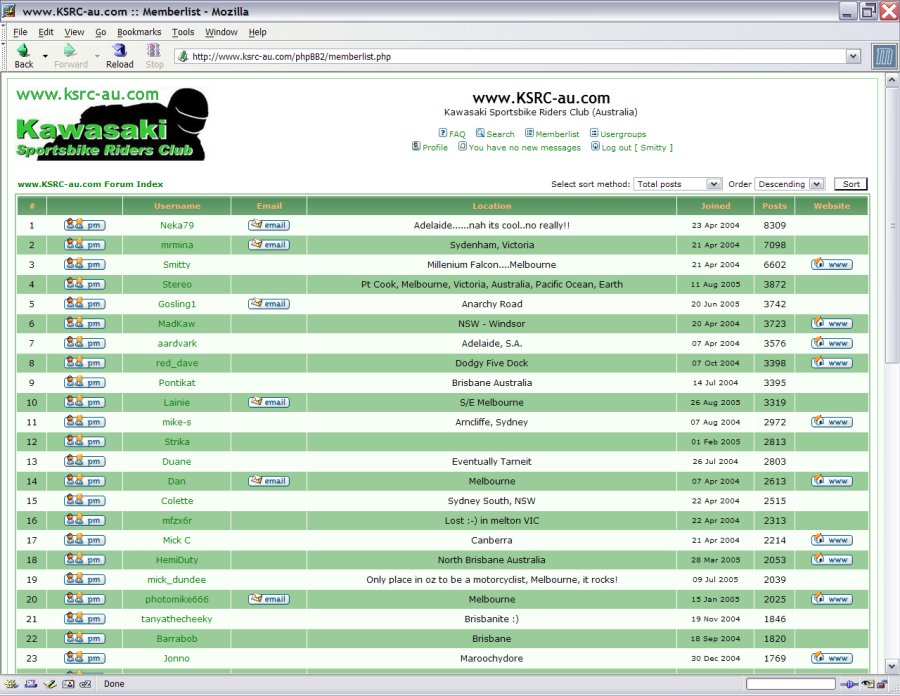Image resolution: width=900 pixels, height=696 pixels.
Task: Open the Tools menu
Action: pyautogui.click(x=183, y=32)
